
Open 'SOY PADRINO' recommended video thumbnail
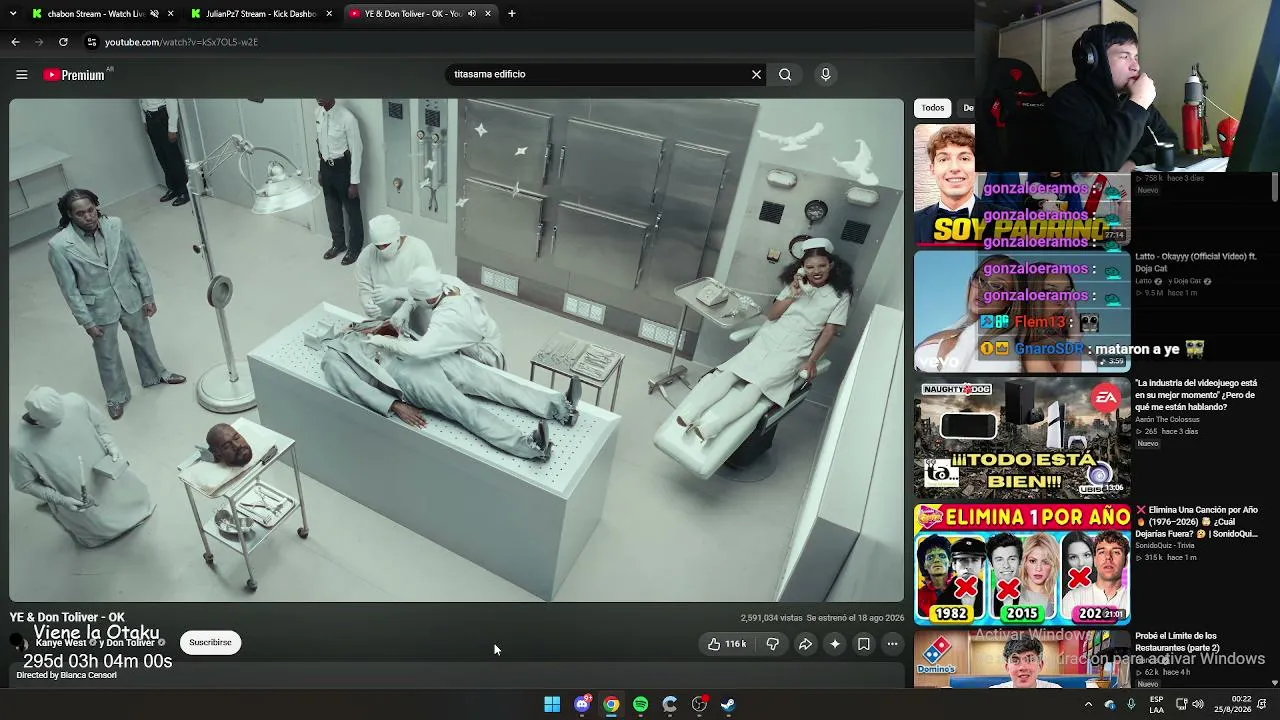1022,185
